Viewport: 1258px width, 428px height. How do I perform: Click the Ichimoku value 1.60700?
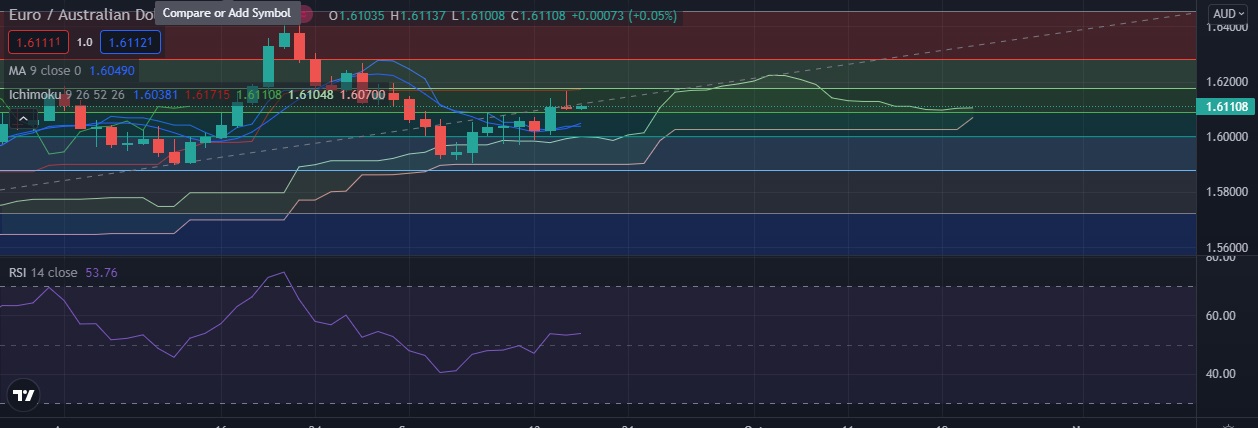pos(362,94)
